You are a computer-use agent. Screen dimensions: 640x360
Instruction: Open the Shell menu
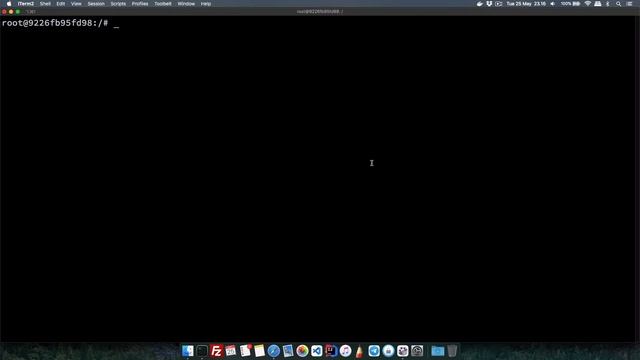click(x=45, y=4)
